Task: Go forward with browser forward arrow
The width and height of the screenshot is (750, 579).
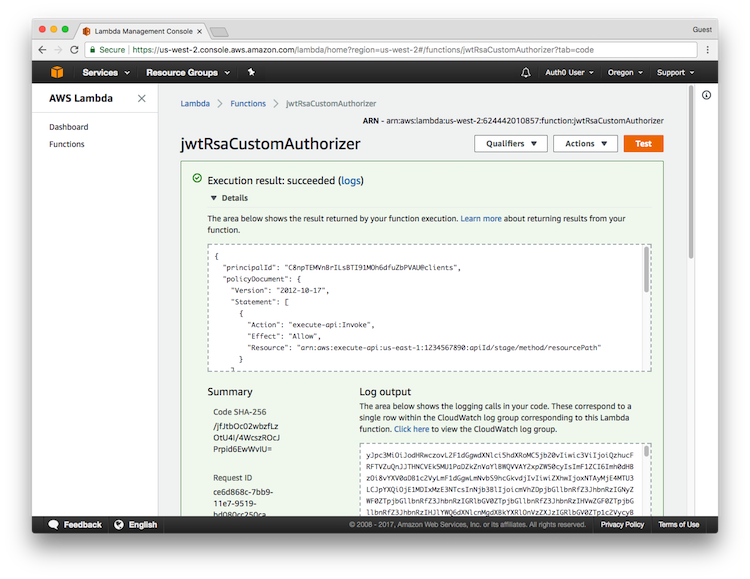Action: tap(58, 50)
